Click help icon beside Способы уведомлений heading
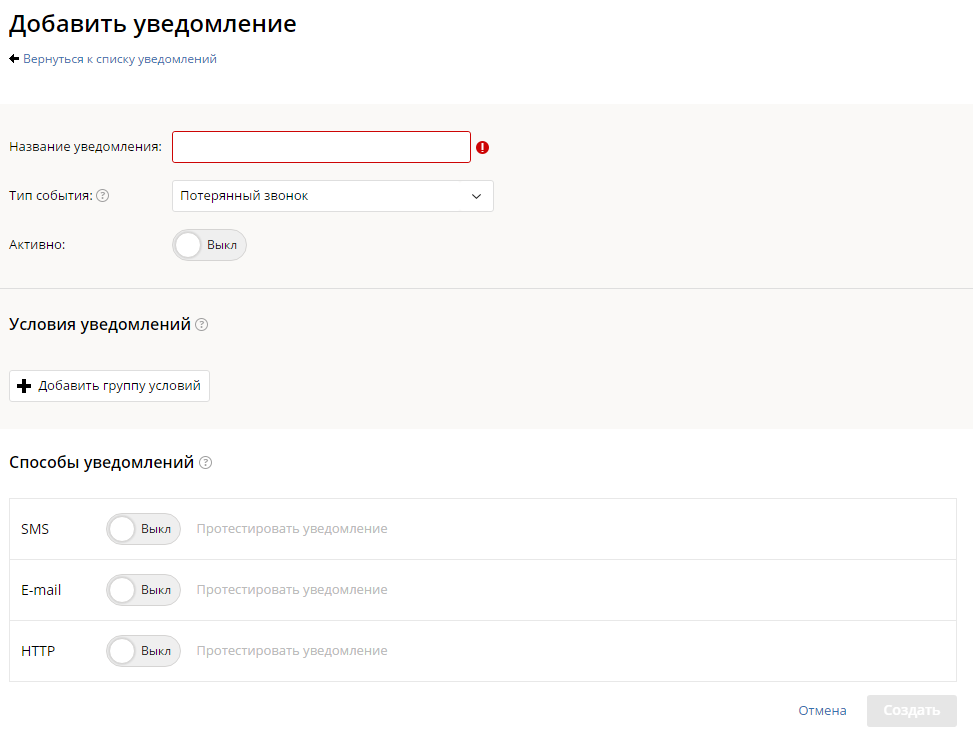The image size is (973, 740). click(x=205, y=463)
